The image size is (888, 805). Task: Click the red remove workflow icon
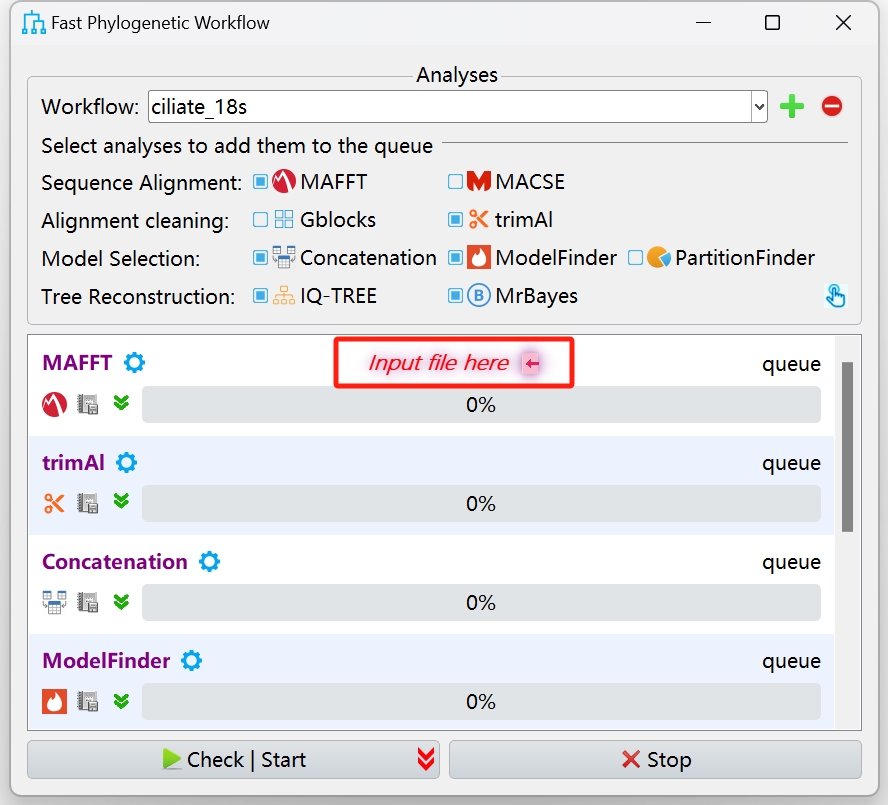pyautogui.click(x=832, y=106)
